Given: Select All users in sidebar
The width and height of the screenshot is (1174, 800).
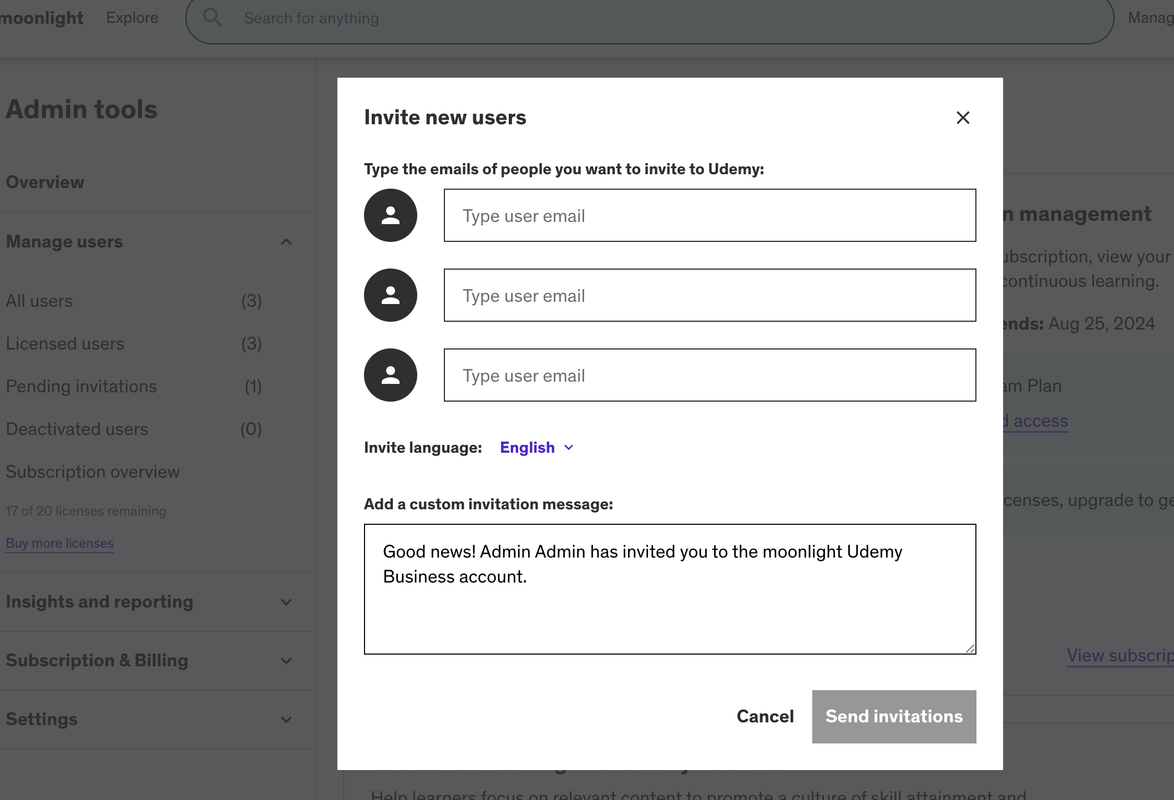Looking at the screenshot, I should click(134, 301).
